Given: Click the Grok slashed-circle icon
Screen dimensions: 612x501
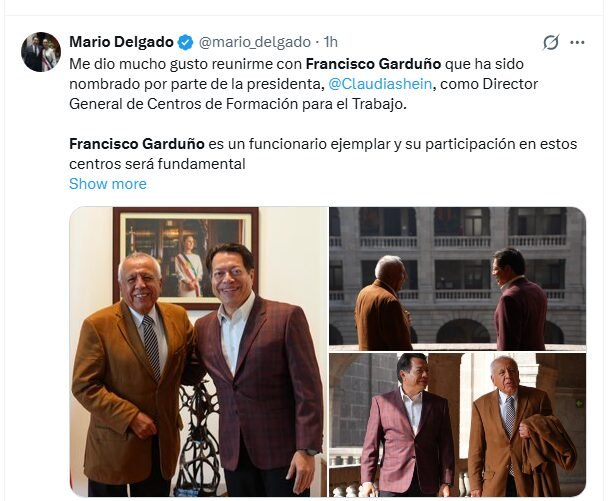Looking at the screenshot, I should tap(551, 42).
